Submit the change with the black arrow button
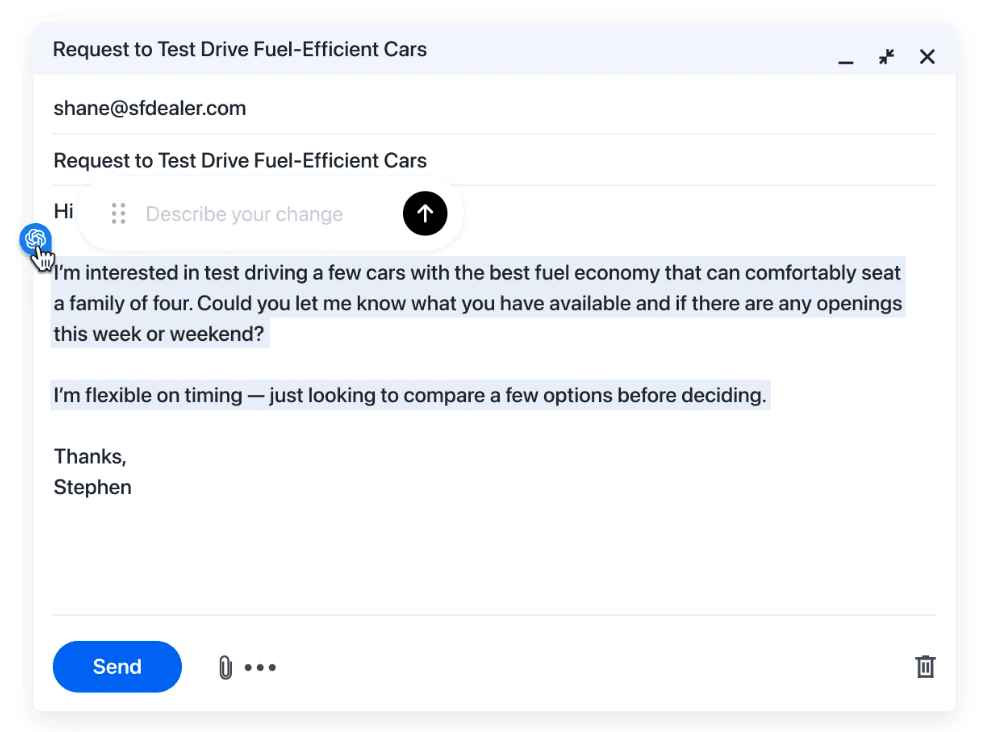983x732 pixels. pos(425,213)
